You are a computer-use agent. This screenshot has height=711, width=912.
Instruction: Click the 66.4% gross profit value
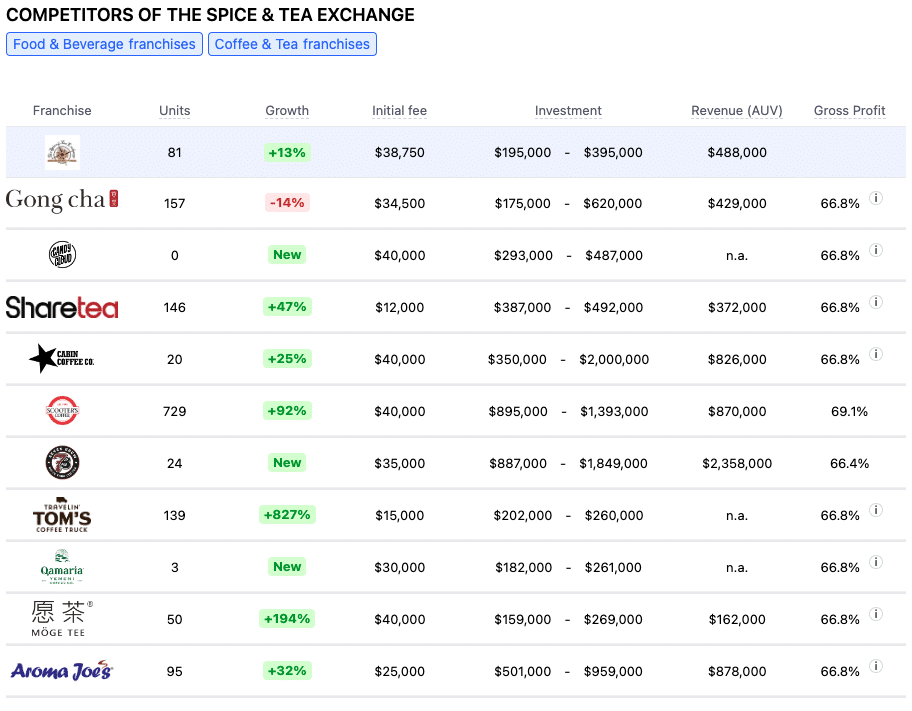pos(849,463)
